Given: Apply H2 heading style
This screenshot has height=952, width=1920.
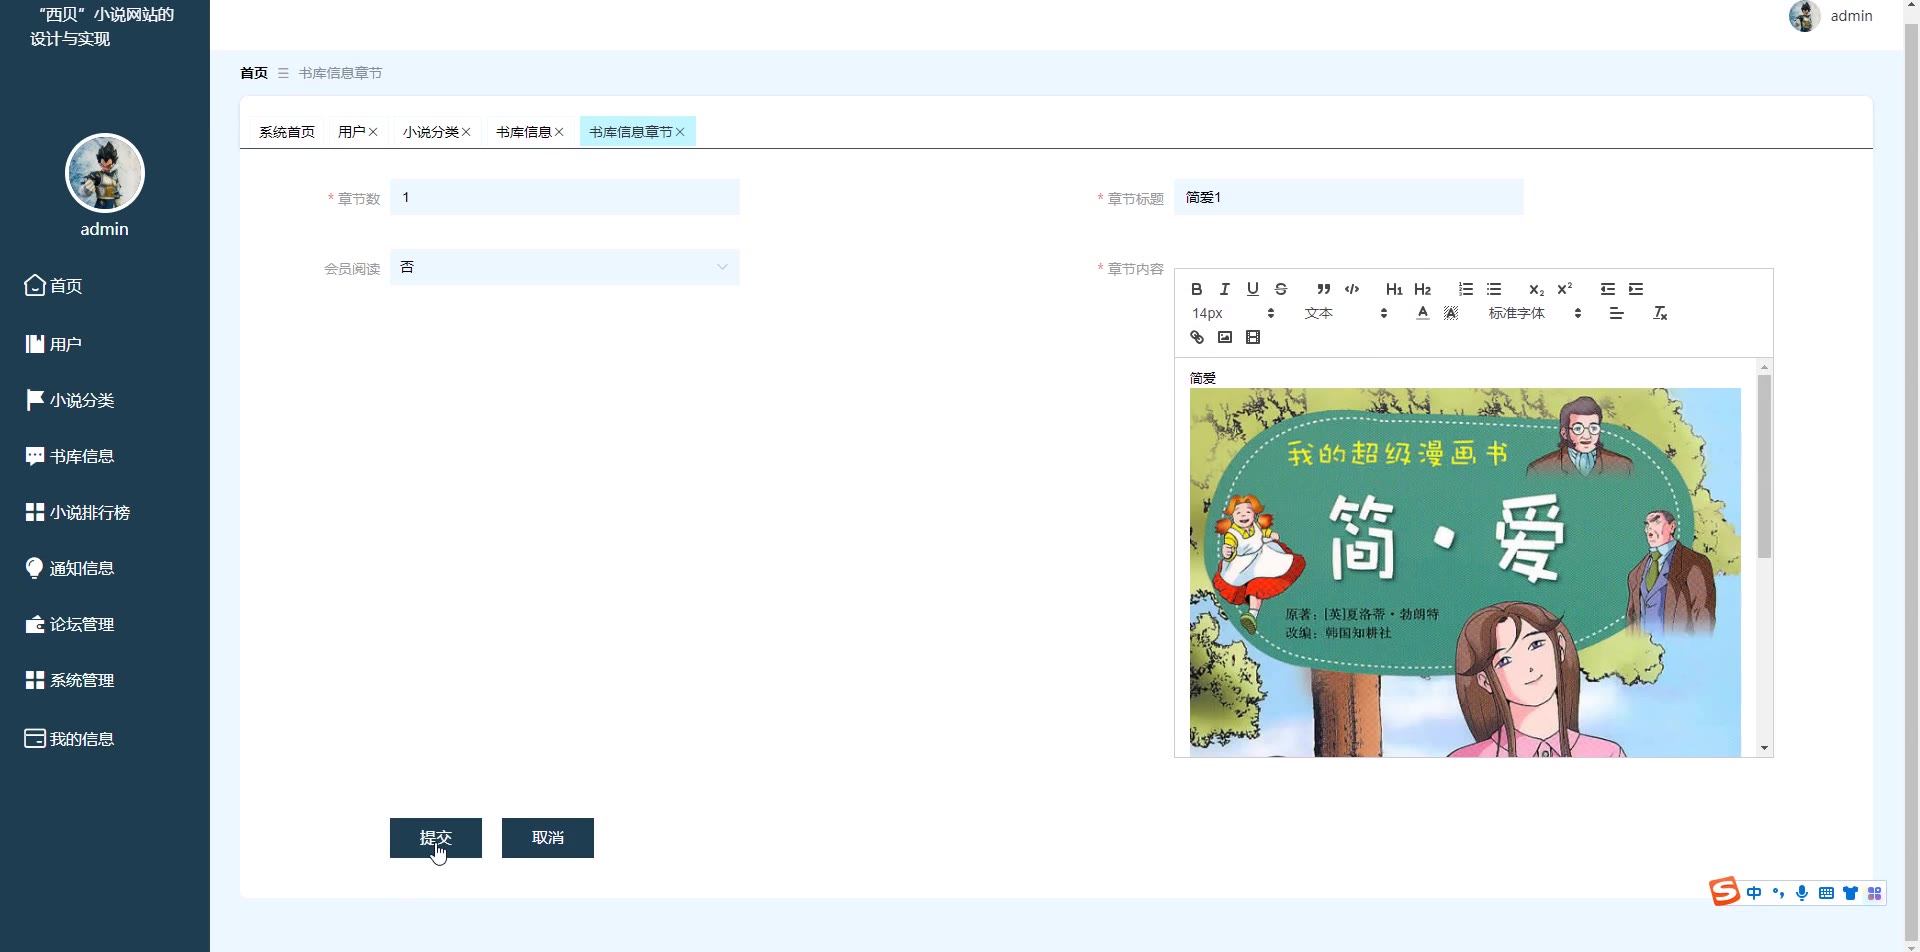Looking at the screenshot, I should coord(1422,289).
